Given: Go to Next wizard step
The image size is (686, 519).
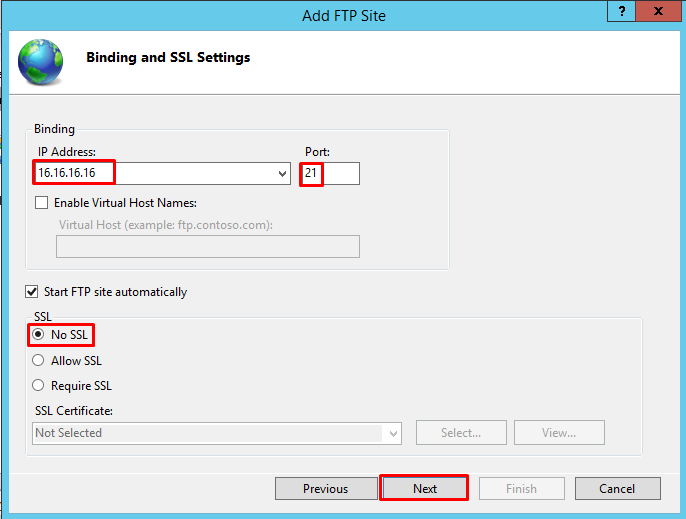Looking at the screenshot, I should (424, 488).
